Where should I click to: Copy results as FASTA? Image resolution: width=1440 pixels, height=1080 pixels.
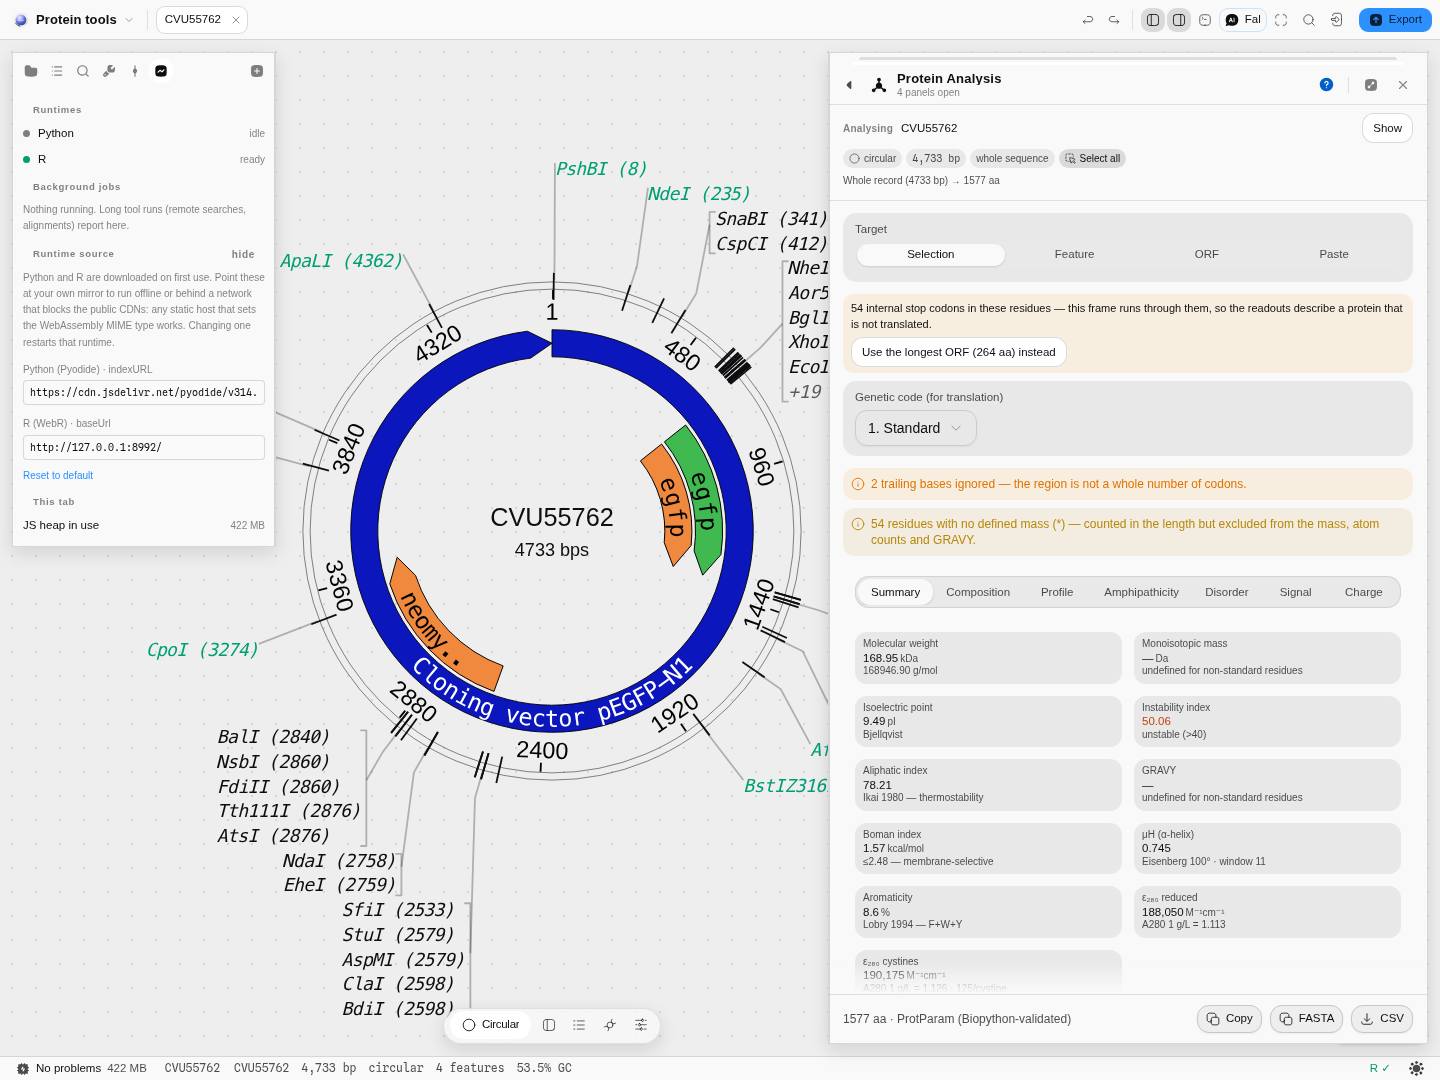pyautogui.click(x=1306, y=1019)
